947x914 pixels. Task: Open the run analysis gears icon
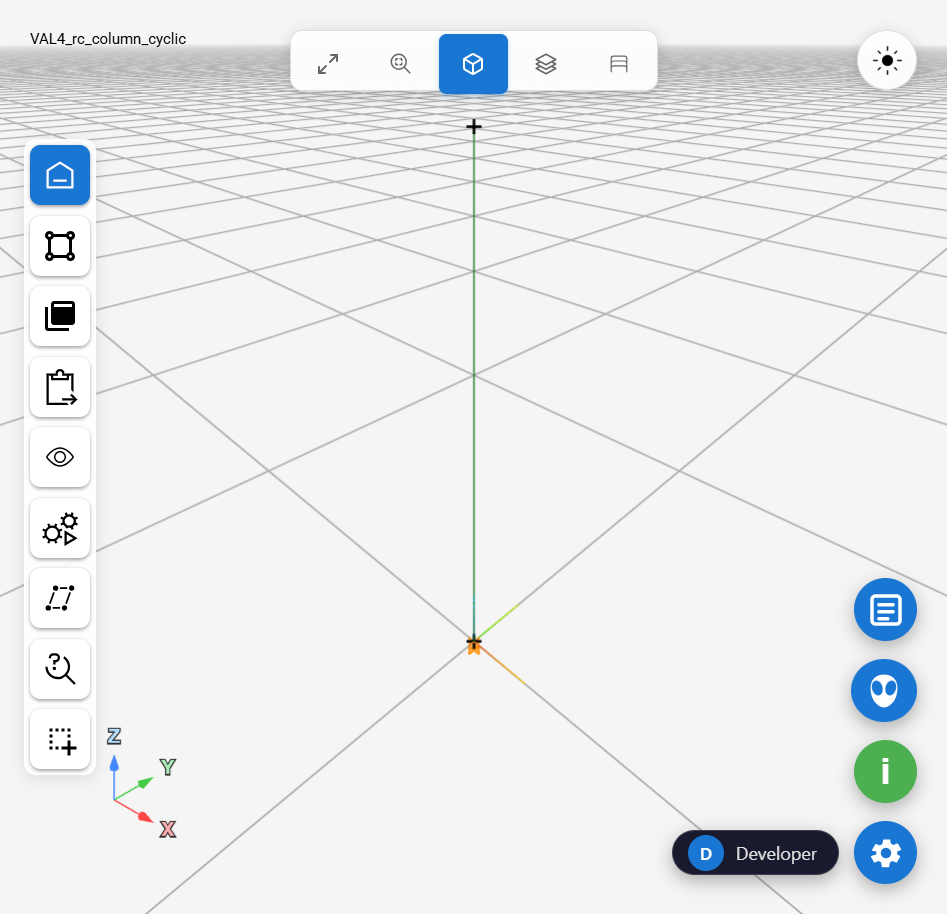(x=60, y=528)
